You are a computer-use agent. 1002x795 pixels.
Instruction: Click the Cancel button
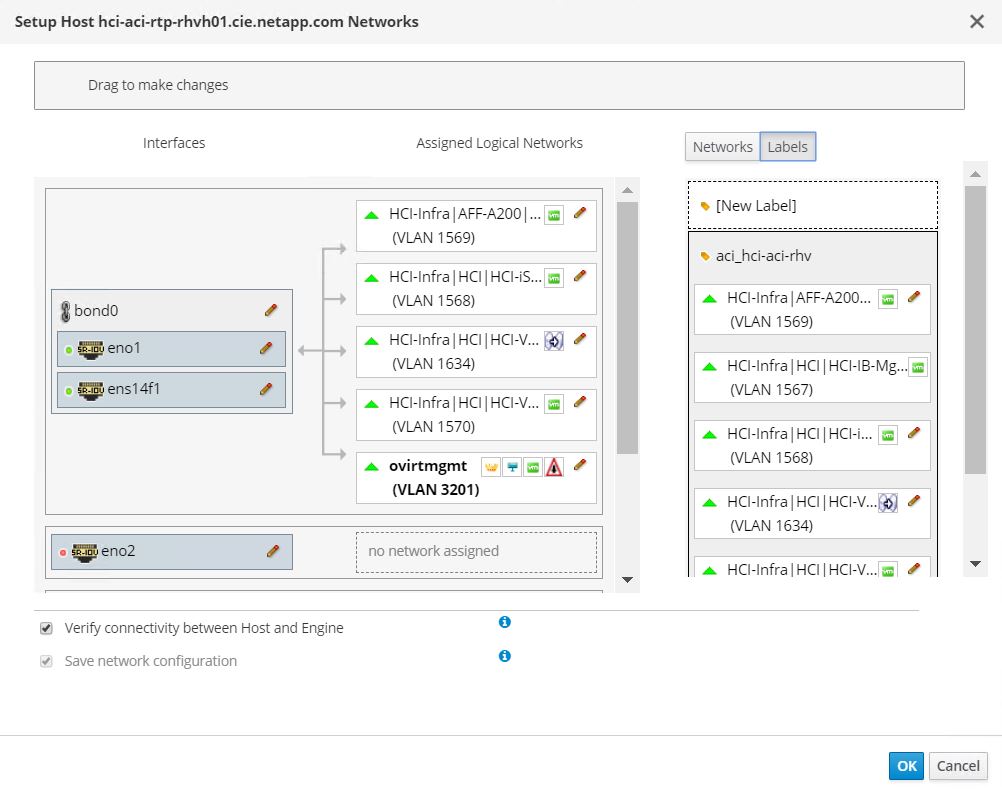click(x=958, y=766)
